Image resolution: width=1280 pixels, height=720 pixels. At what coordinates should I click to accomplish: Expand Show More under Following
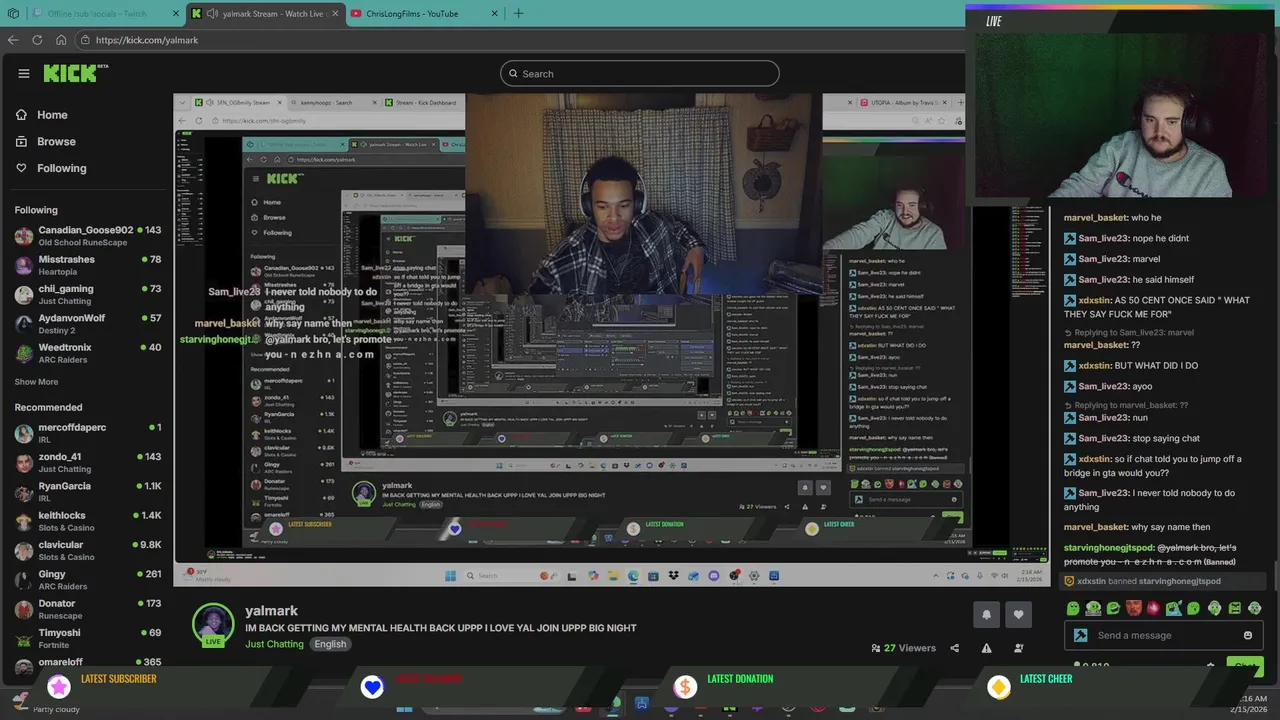point(36,382)
